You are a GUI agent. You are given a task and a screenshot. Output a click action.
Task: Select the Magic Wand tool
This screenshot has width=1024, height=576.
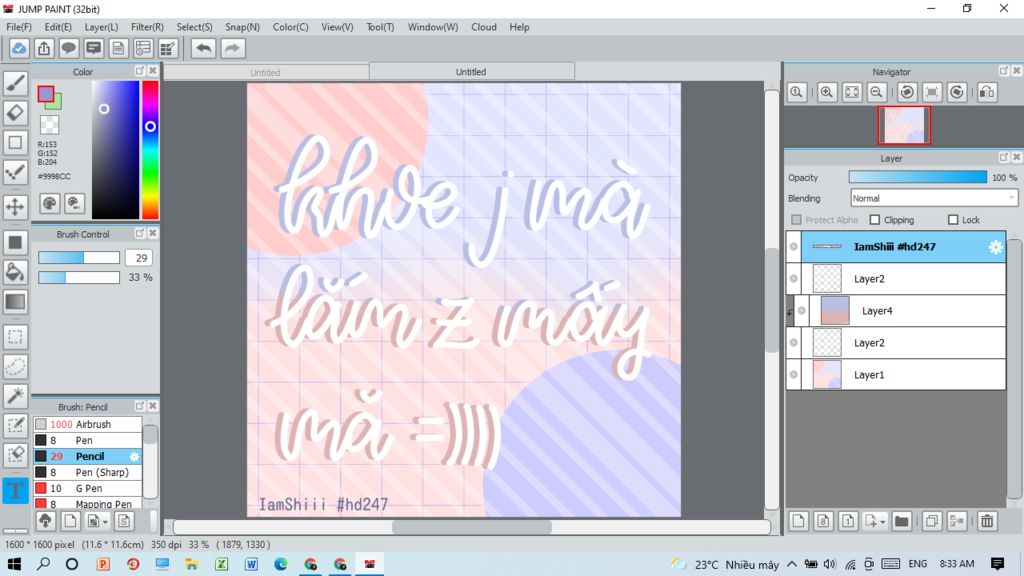[15, 395]
